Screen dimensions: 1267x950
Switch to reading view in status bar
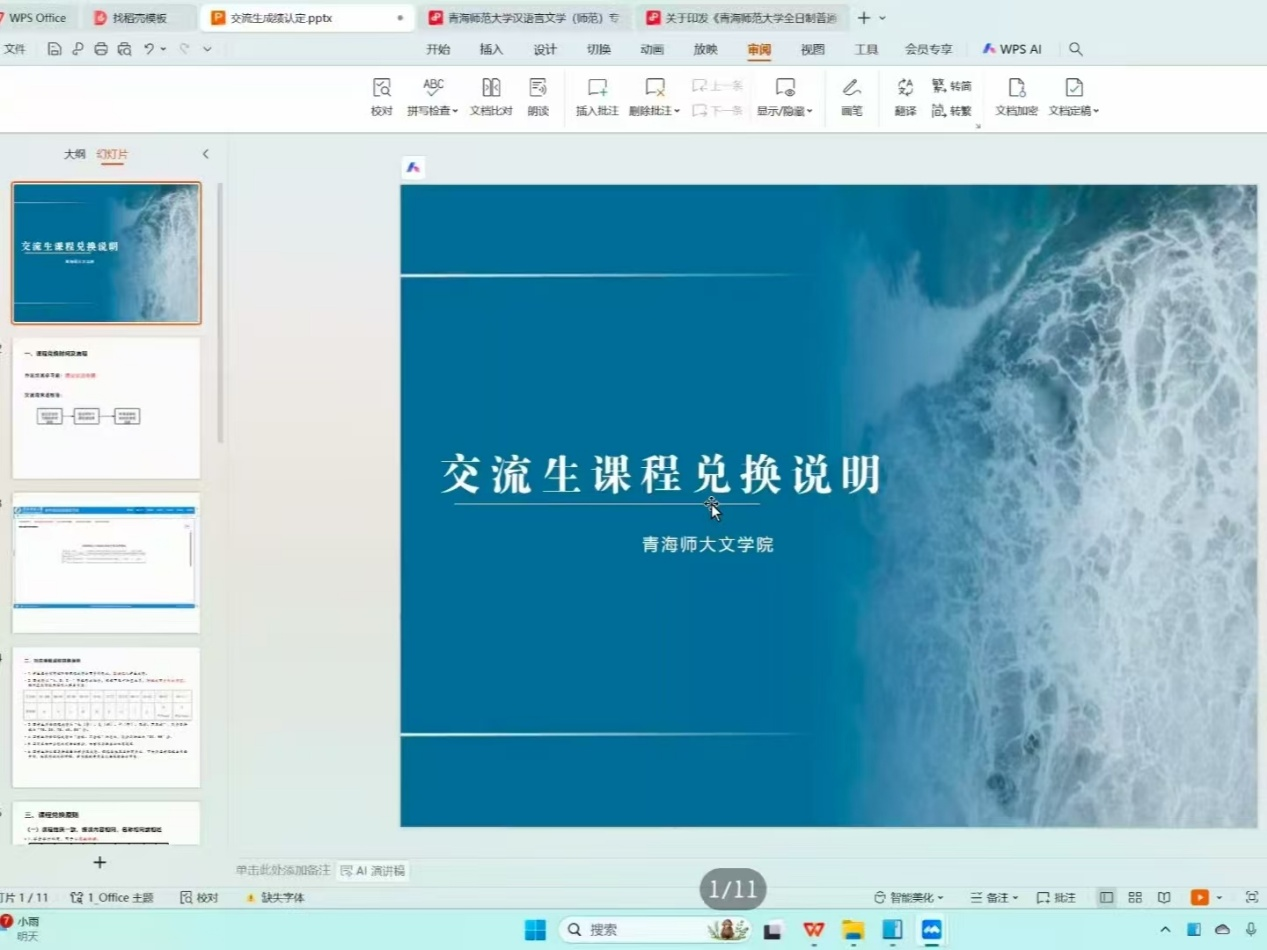[1164, 898]
